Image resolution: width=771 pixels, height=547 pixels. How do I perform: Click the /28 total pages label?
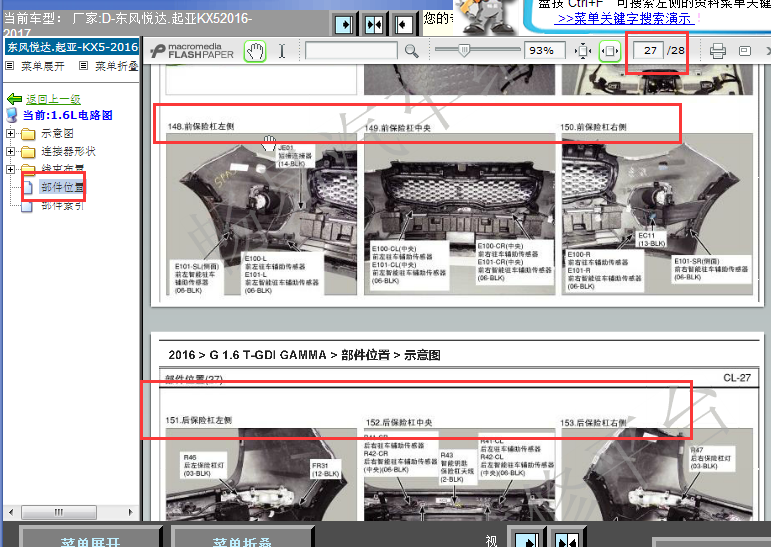point(676,51)
